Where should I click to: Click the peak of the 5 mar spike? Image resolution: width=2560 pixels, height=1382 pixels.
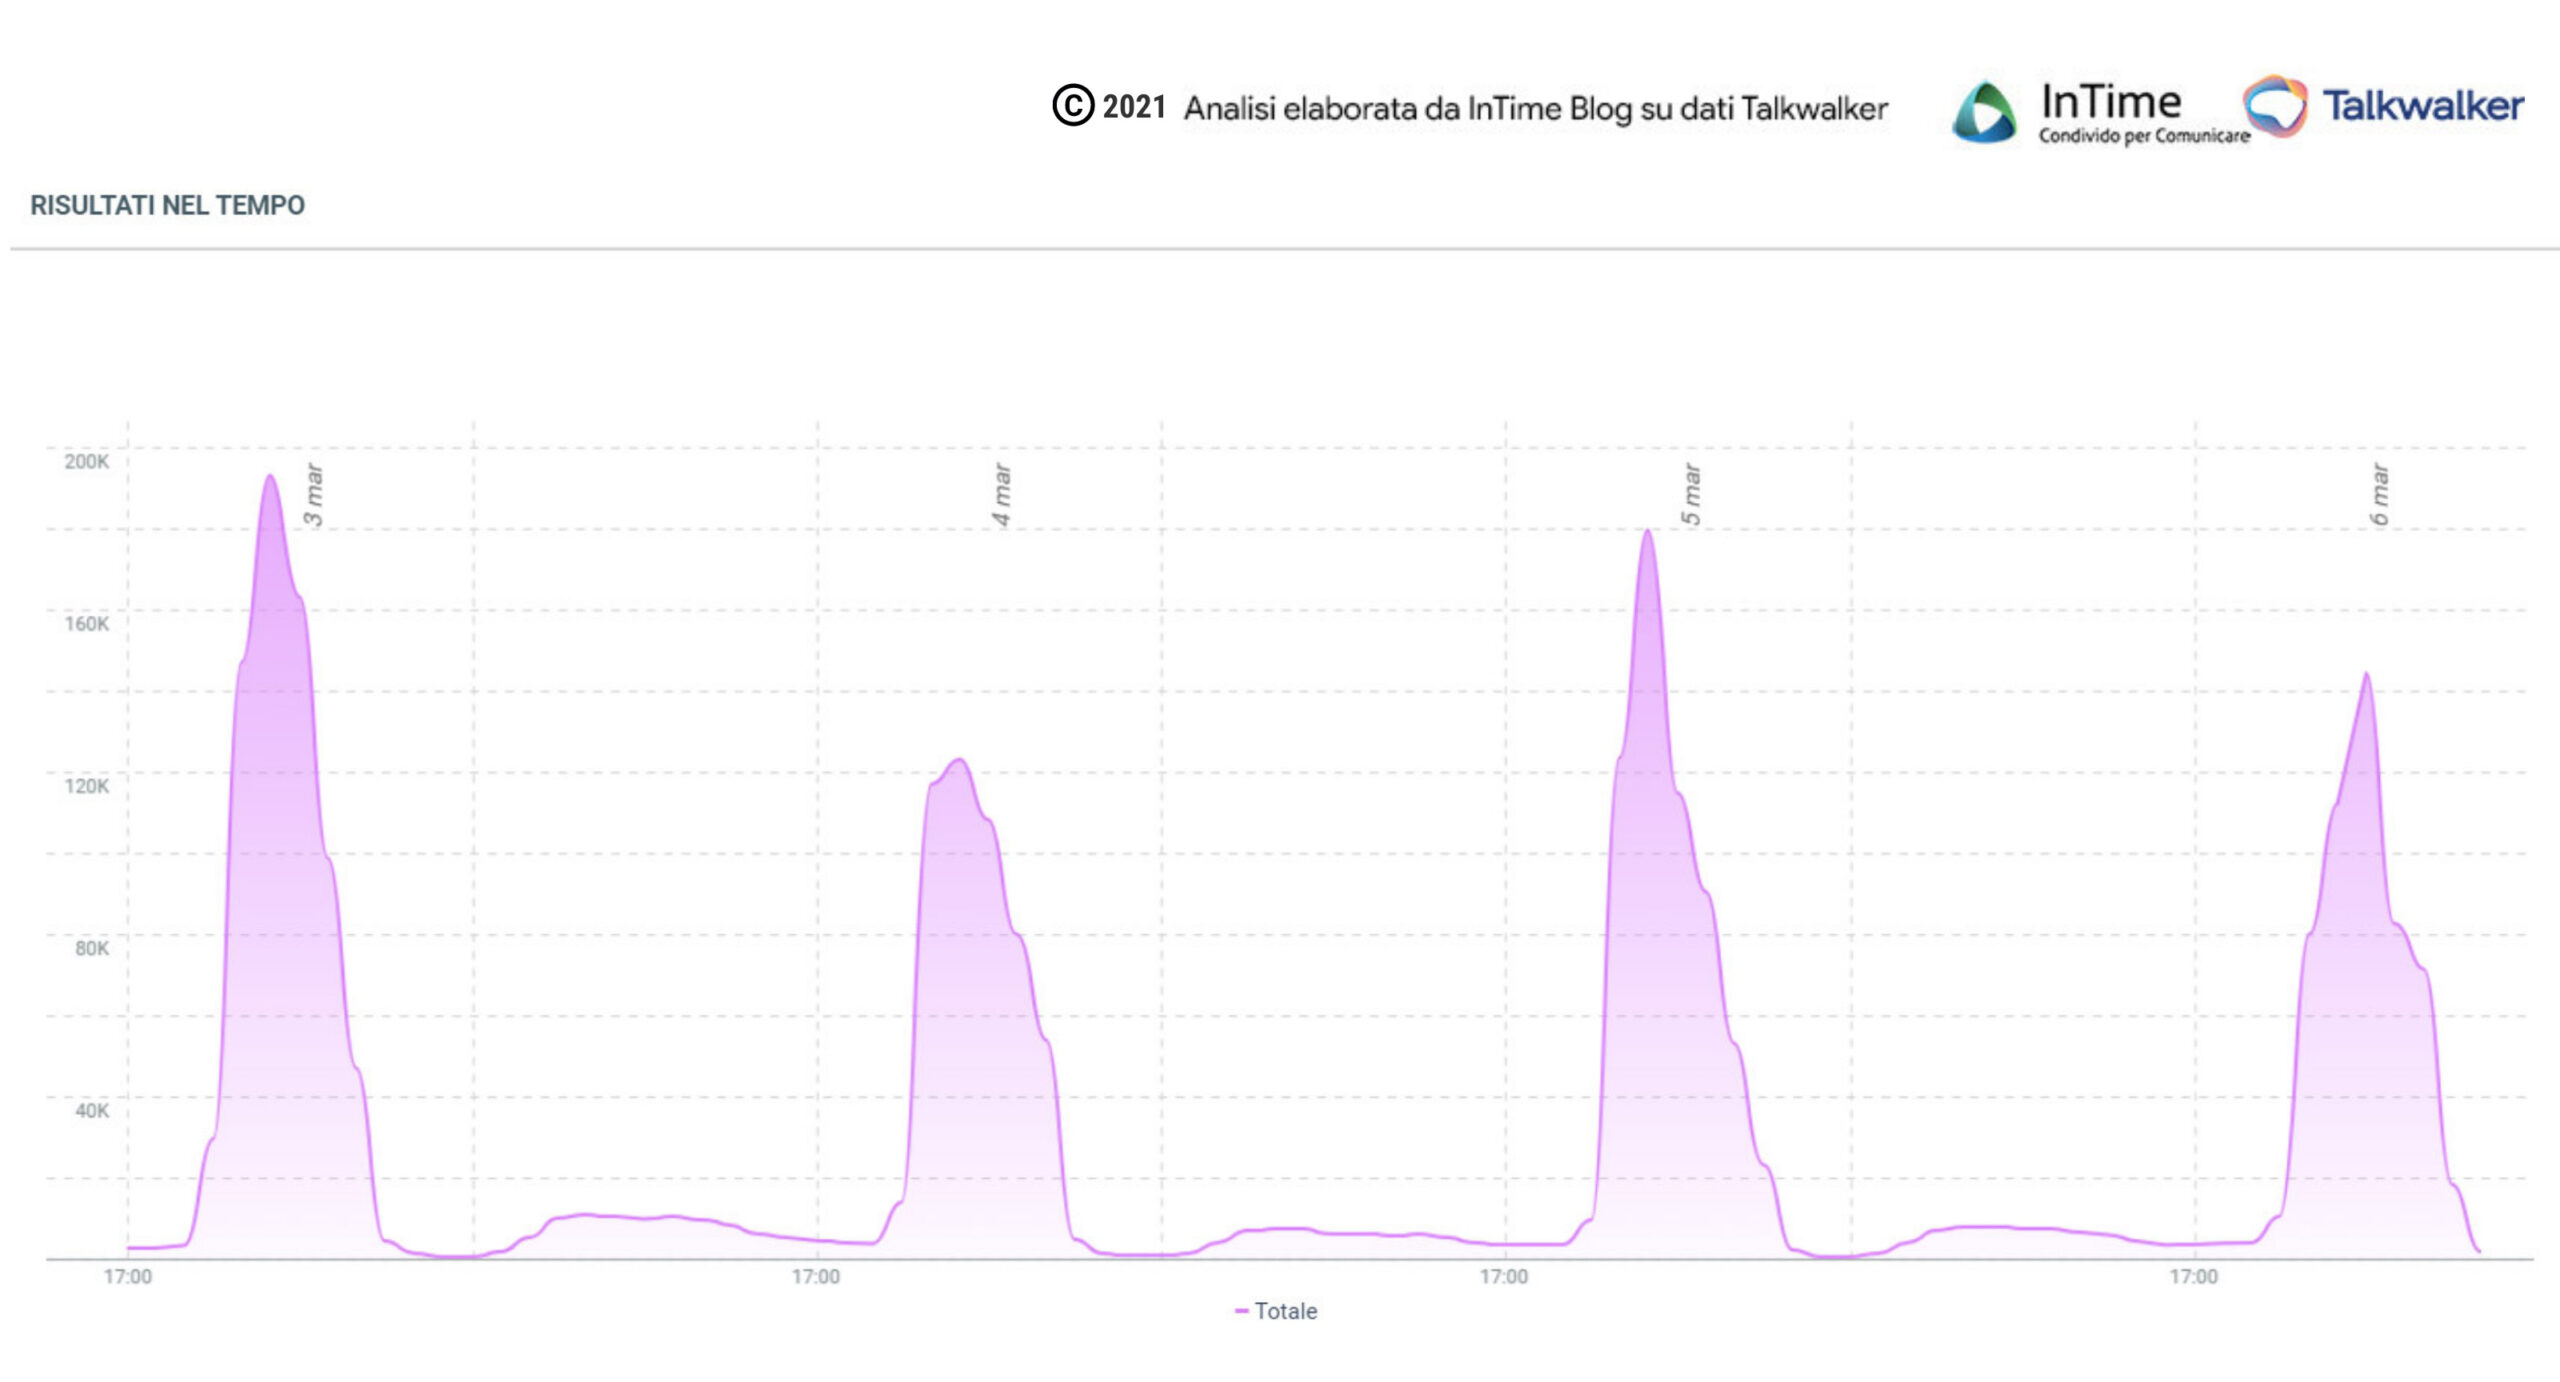1647,531
